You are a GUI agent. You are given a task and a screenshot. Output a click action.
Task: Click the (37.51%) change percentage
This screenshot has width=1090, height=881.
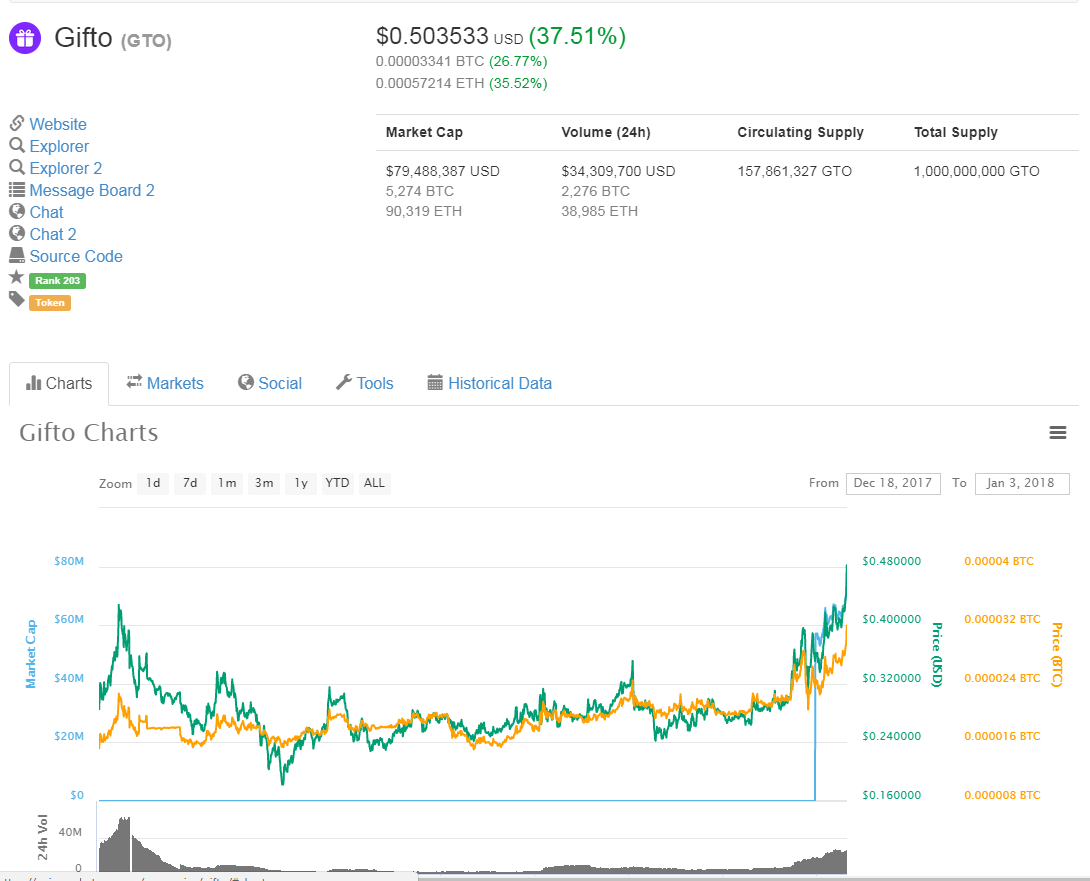pos(578,36)
